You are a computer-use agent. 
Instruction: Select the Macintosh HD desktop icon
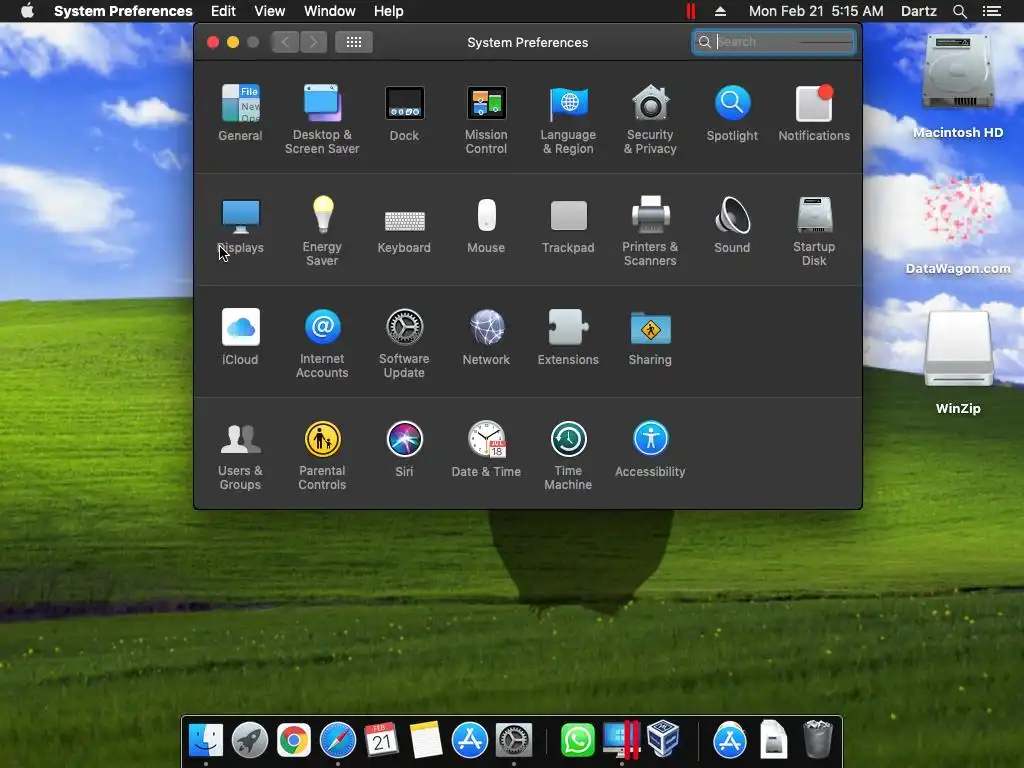point(958,86)
